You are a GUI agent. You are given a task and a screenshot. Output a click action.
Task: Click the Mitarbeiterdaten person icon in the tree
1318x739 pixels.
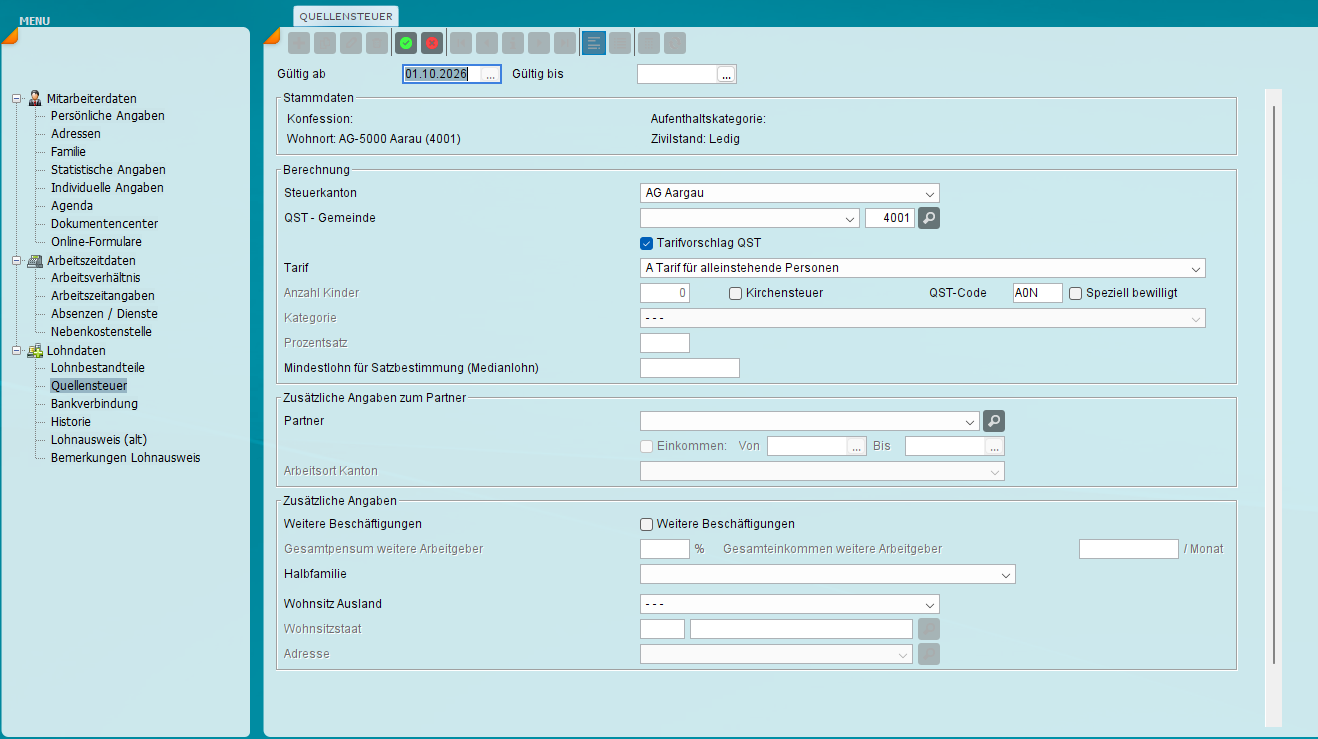35,98
